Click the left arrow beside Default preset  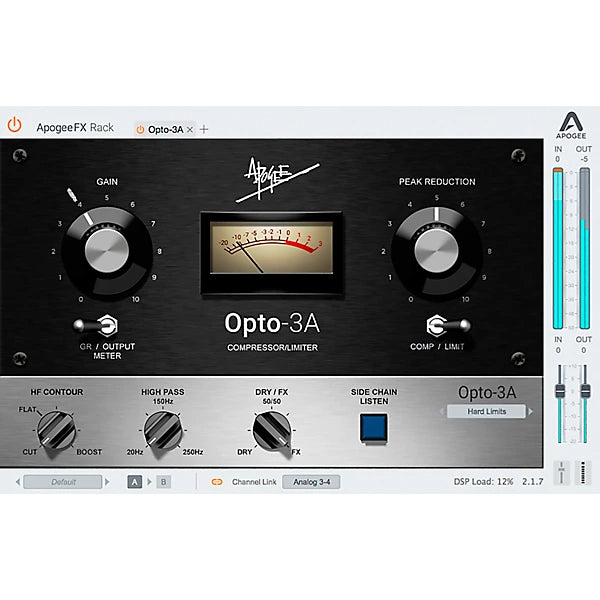16,481
